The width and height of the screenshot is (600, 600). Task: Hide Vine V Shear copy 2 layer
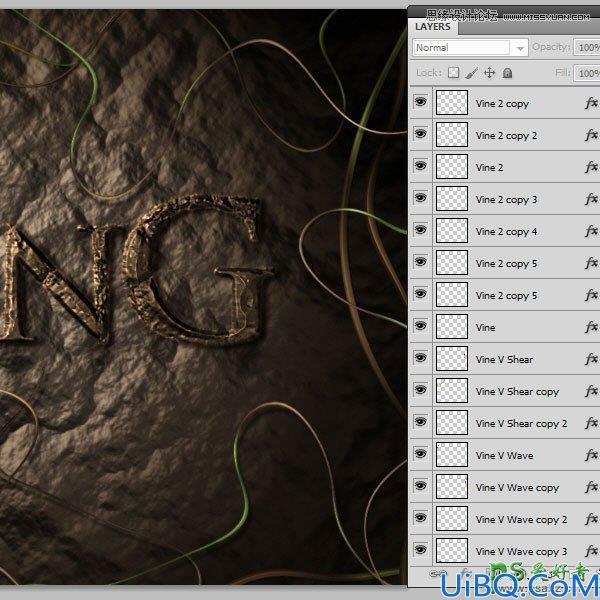421,422
